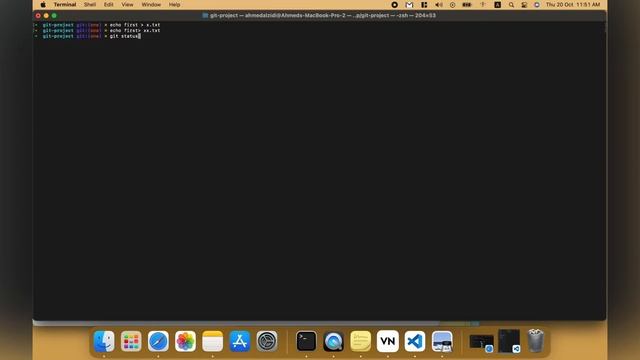Open the App Store in Dock
The width and height of the screenshot is (640, 360).
coord(240,341)
